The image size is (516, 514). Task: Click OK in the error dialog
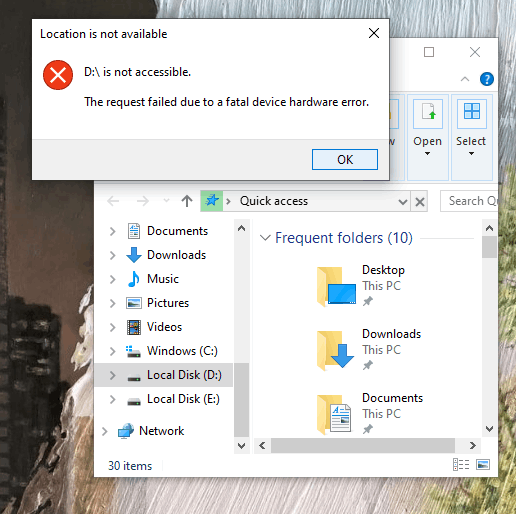coord(345,159)
